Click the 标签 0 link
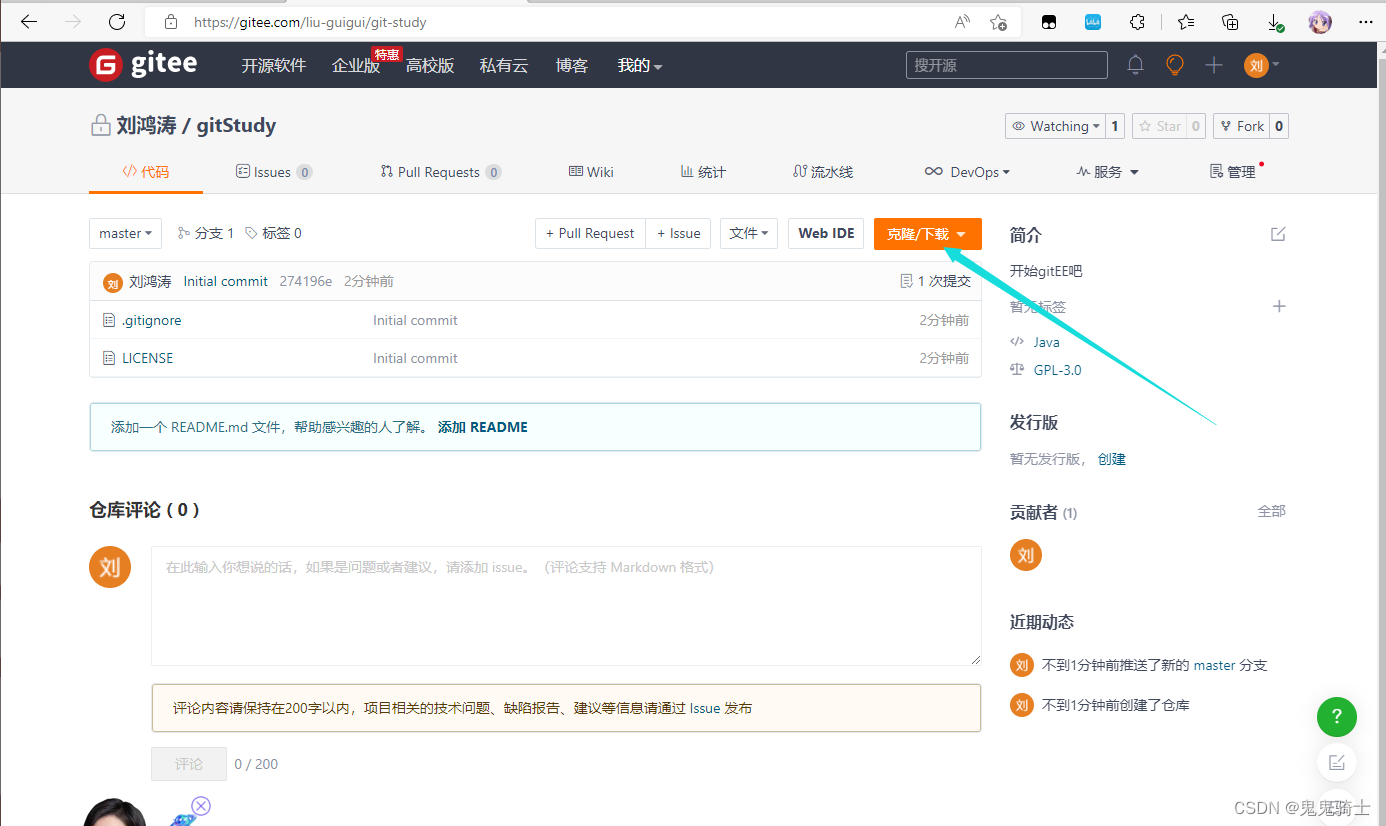The width and height of the screenshot is (1386, 826). pos(273,233)
